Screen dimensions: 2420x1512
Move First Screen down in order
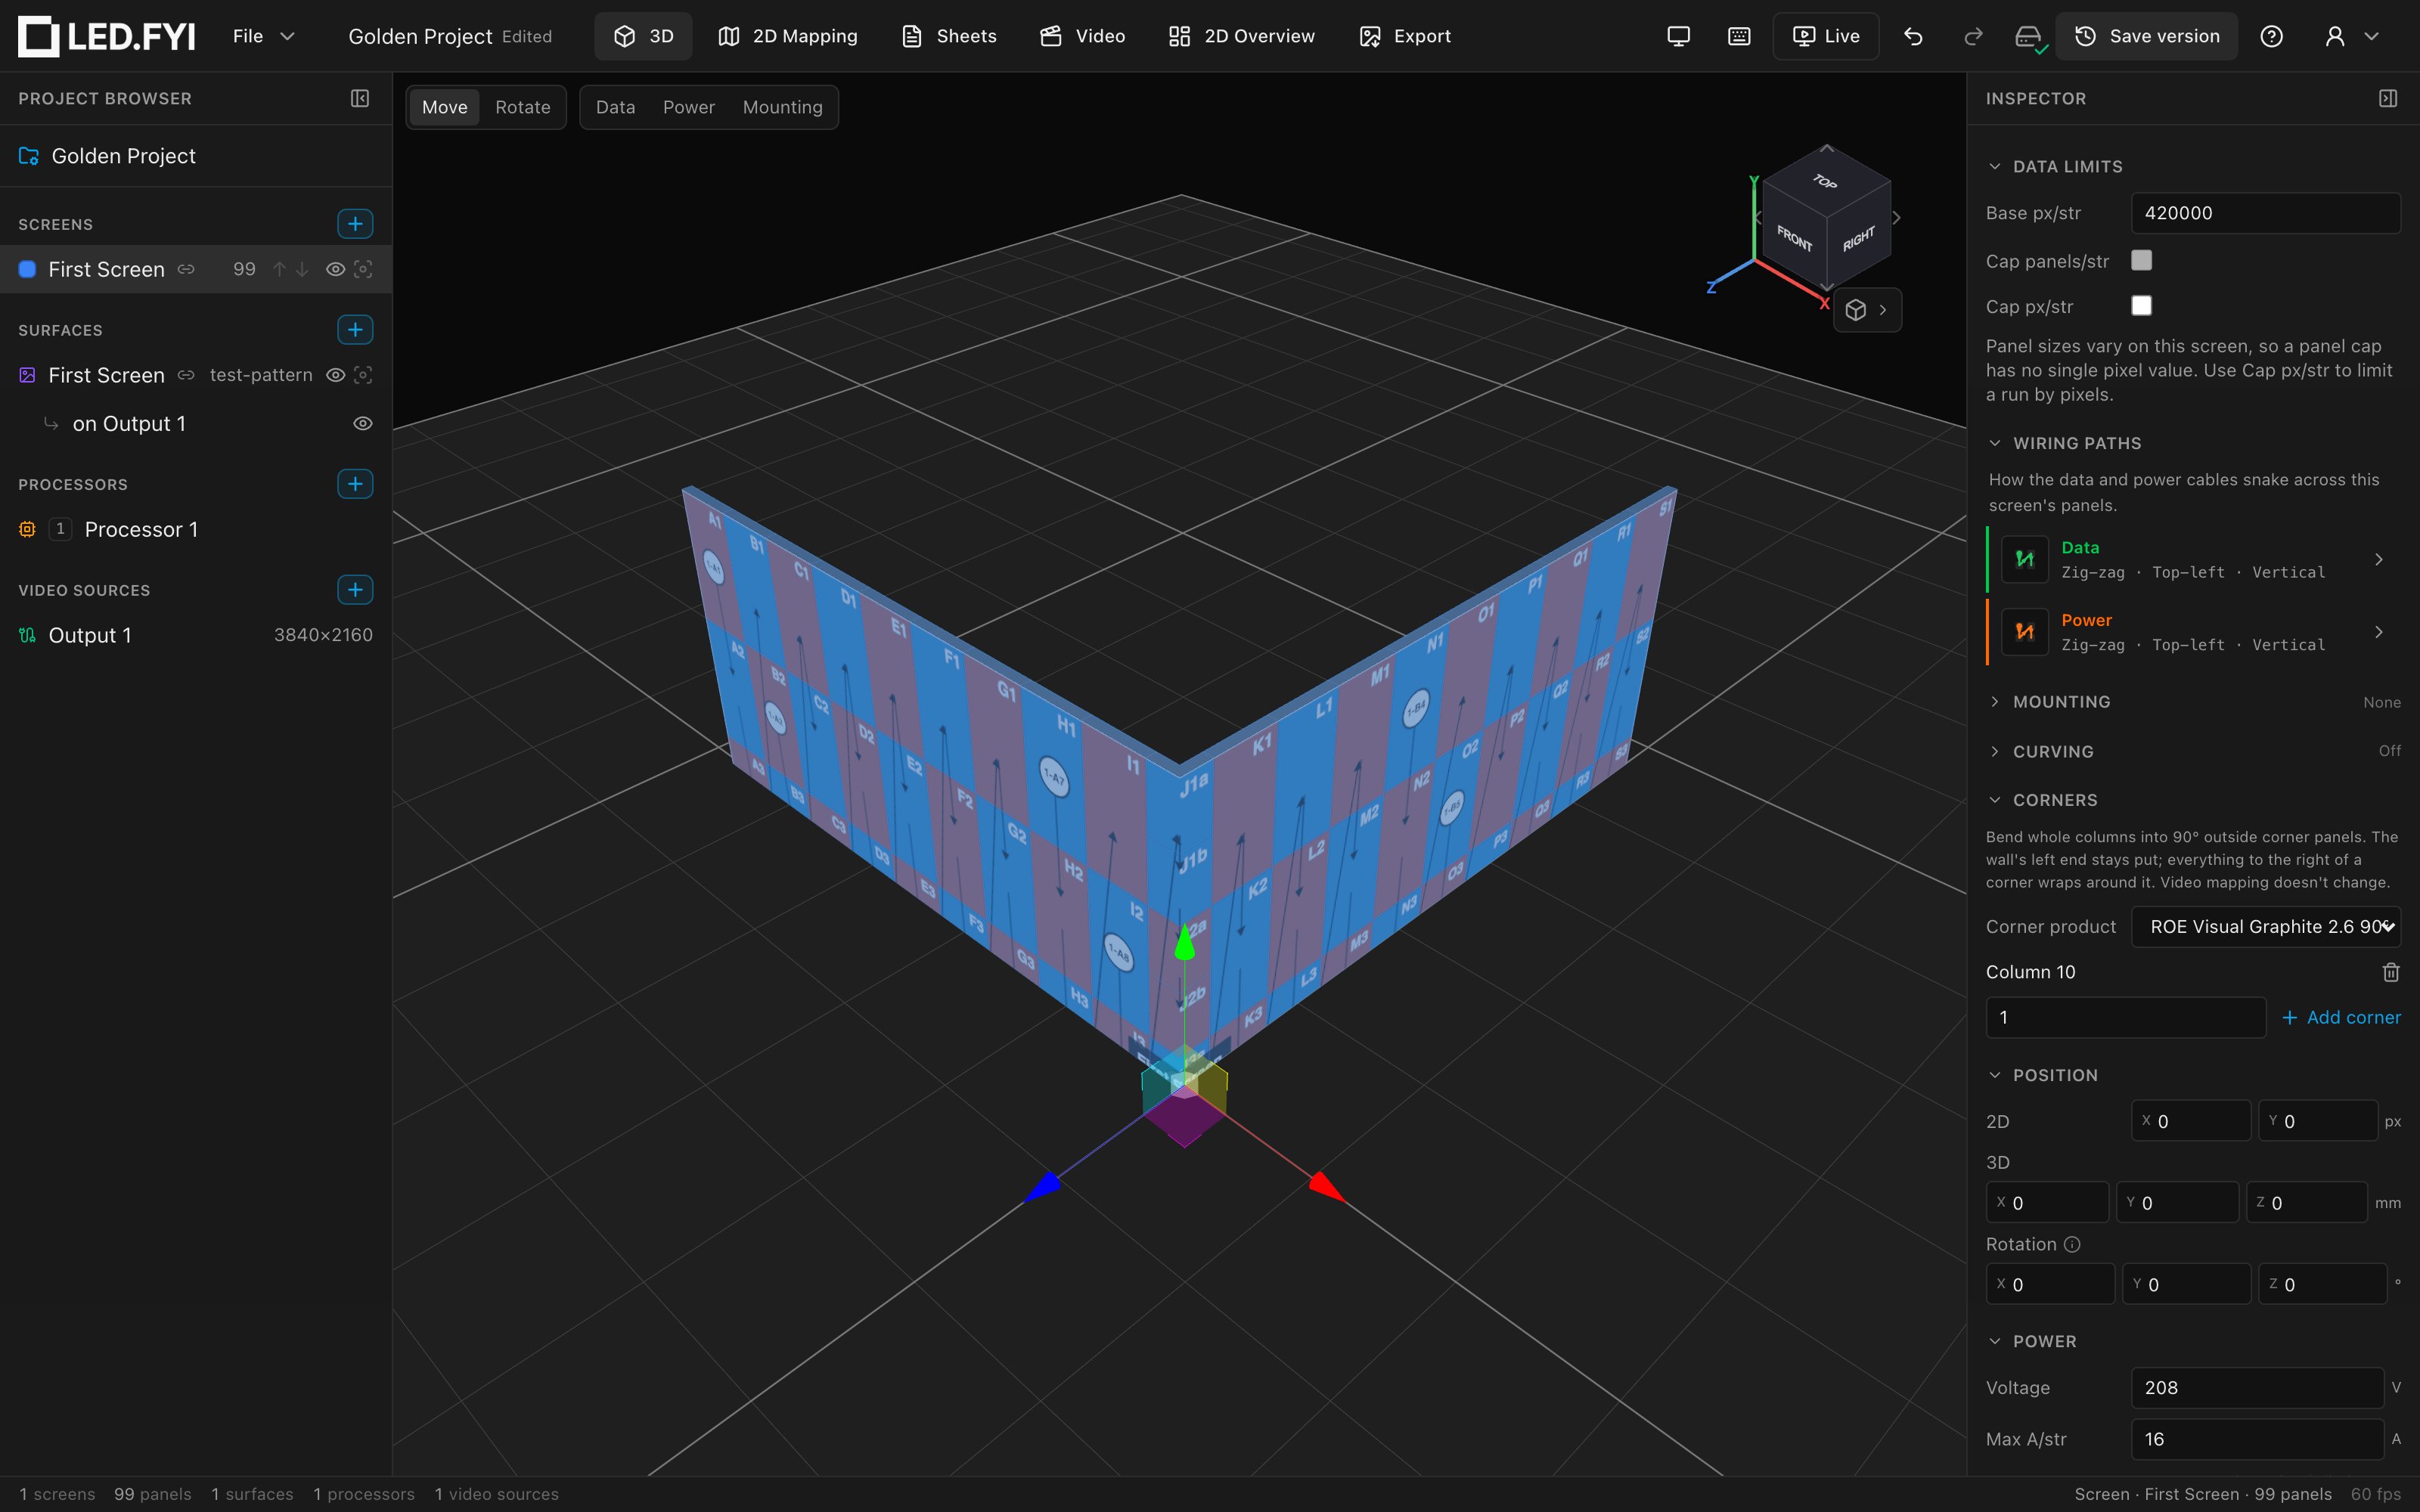[x=302, y=269]
